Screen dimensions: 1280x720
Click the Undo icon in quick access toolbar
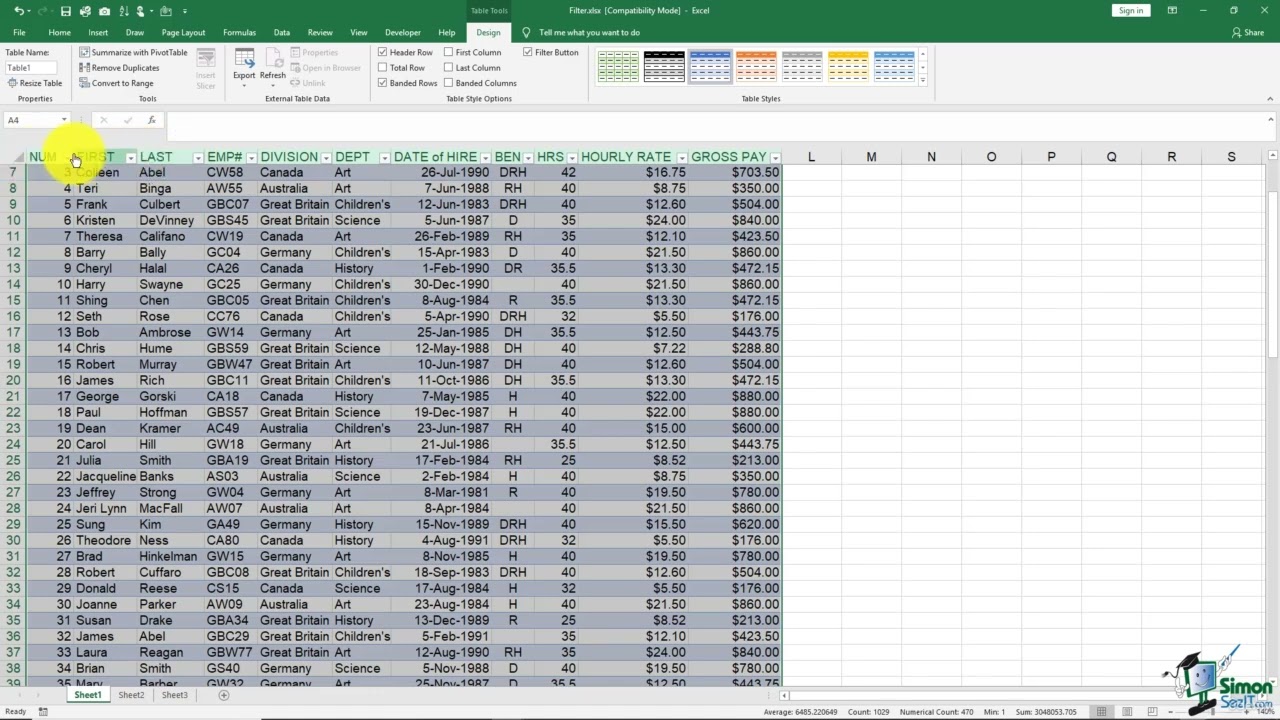(19, 11)
